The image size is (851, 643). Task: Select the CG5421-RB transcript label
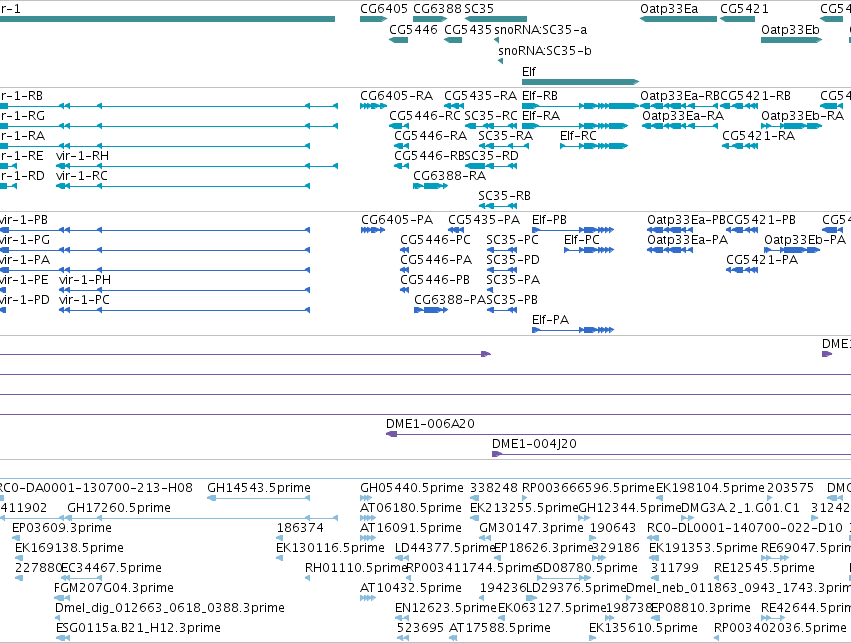755,96
